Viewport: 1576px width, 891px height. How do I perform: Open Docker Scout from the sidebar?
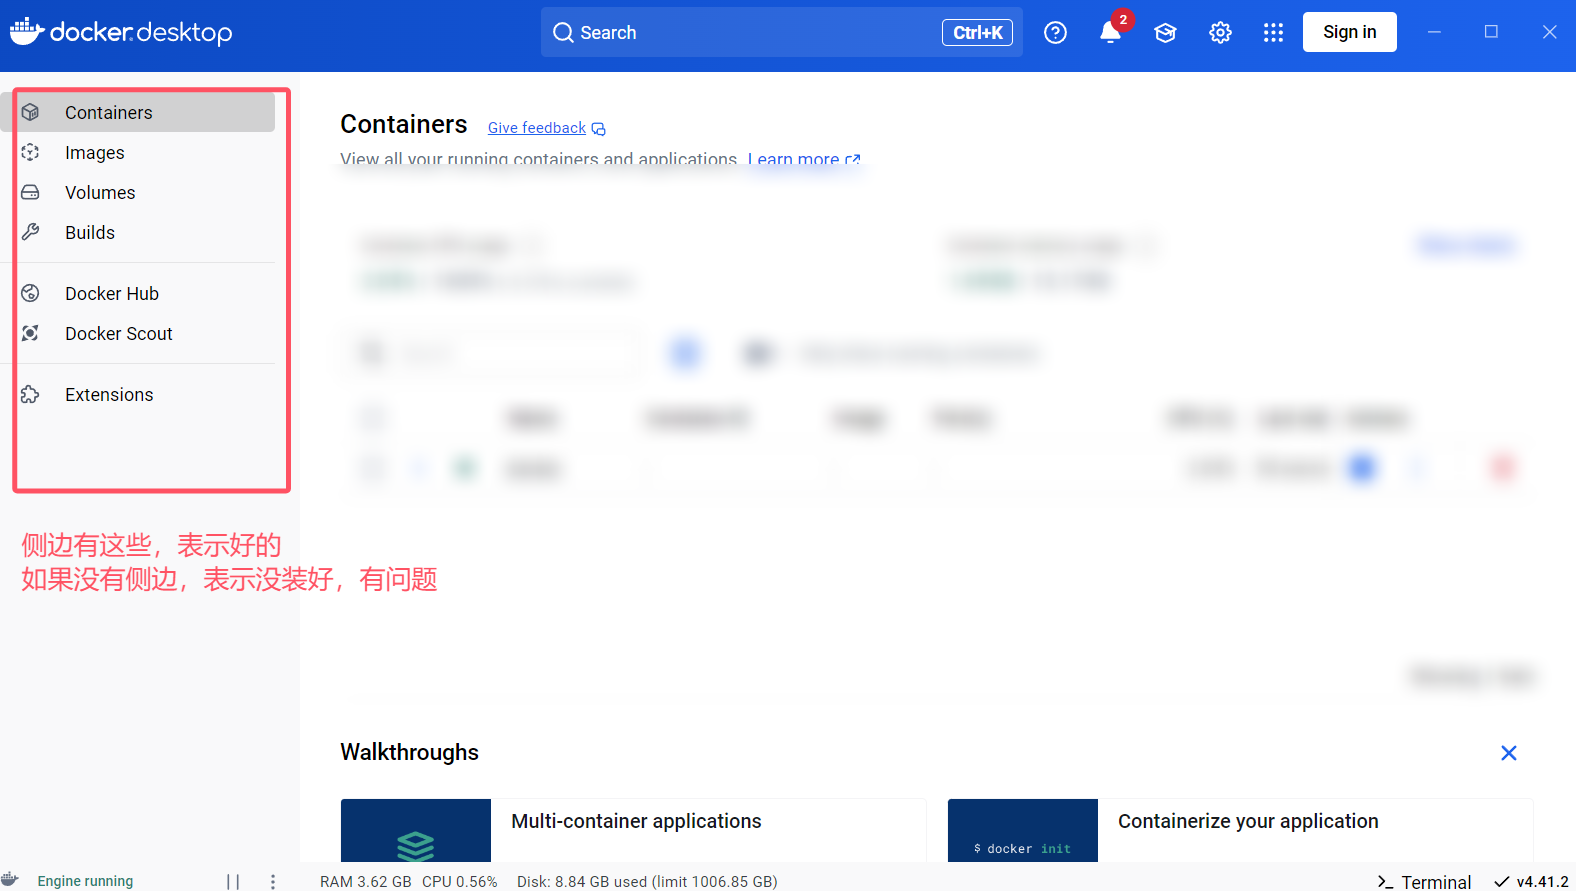[140, 333]
